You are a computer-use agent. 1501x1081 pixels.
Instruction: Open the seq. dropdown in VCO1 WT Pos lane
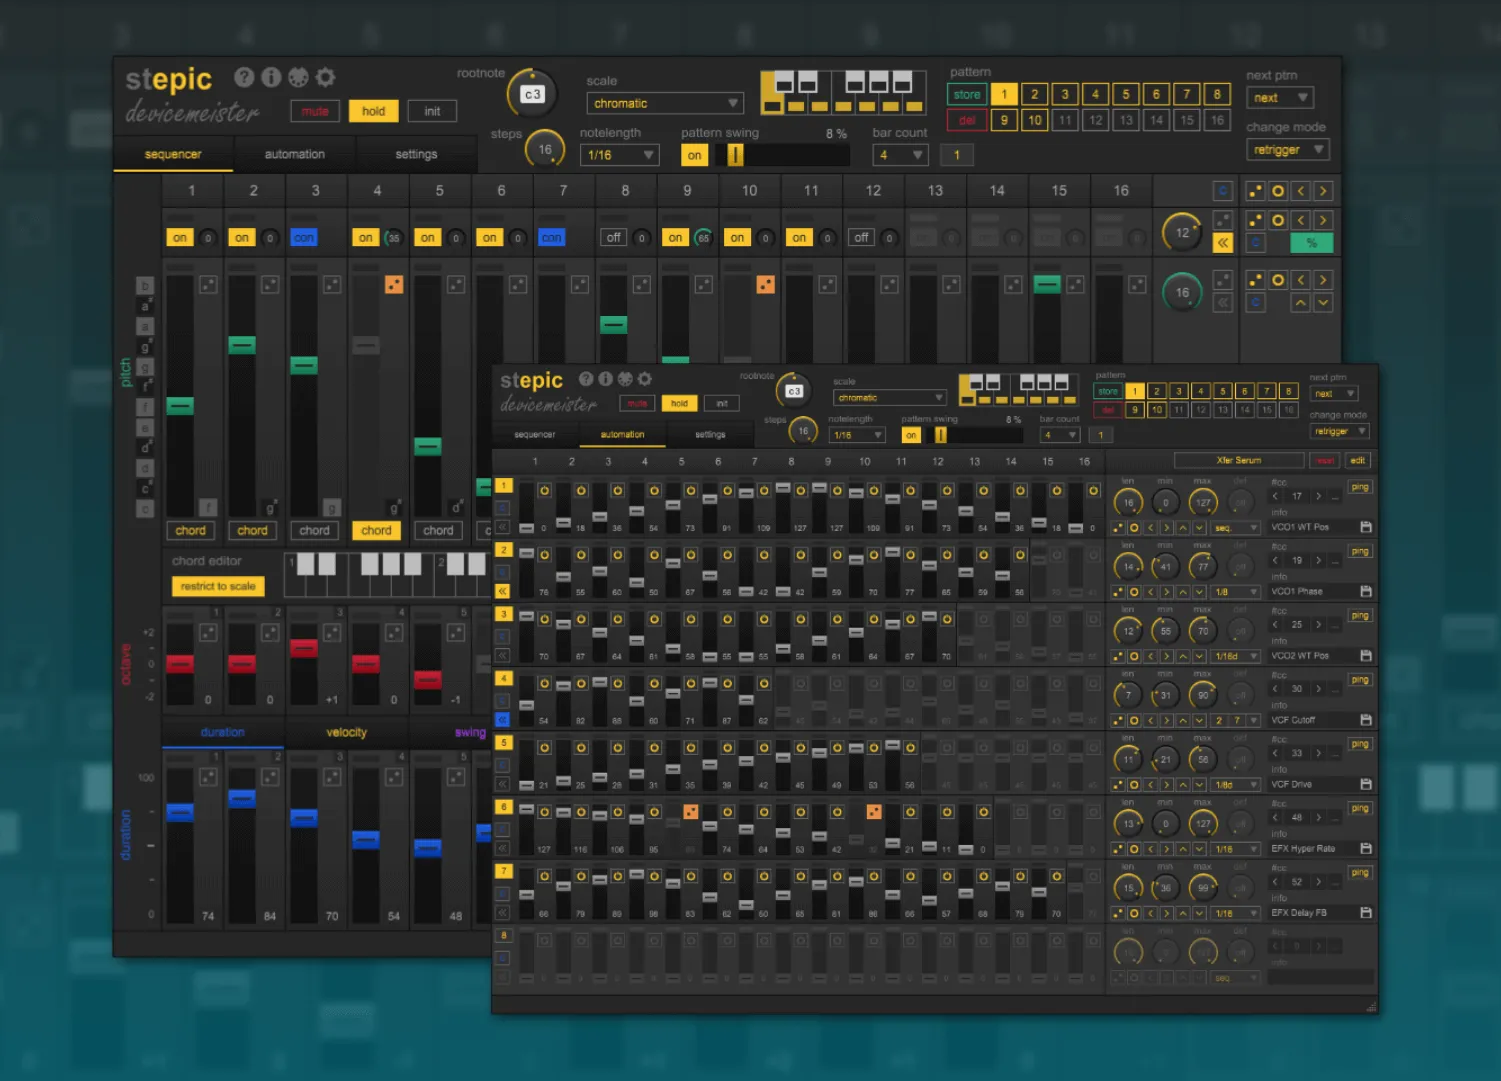[x=1235, y=527]
